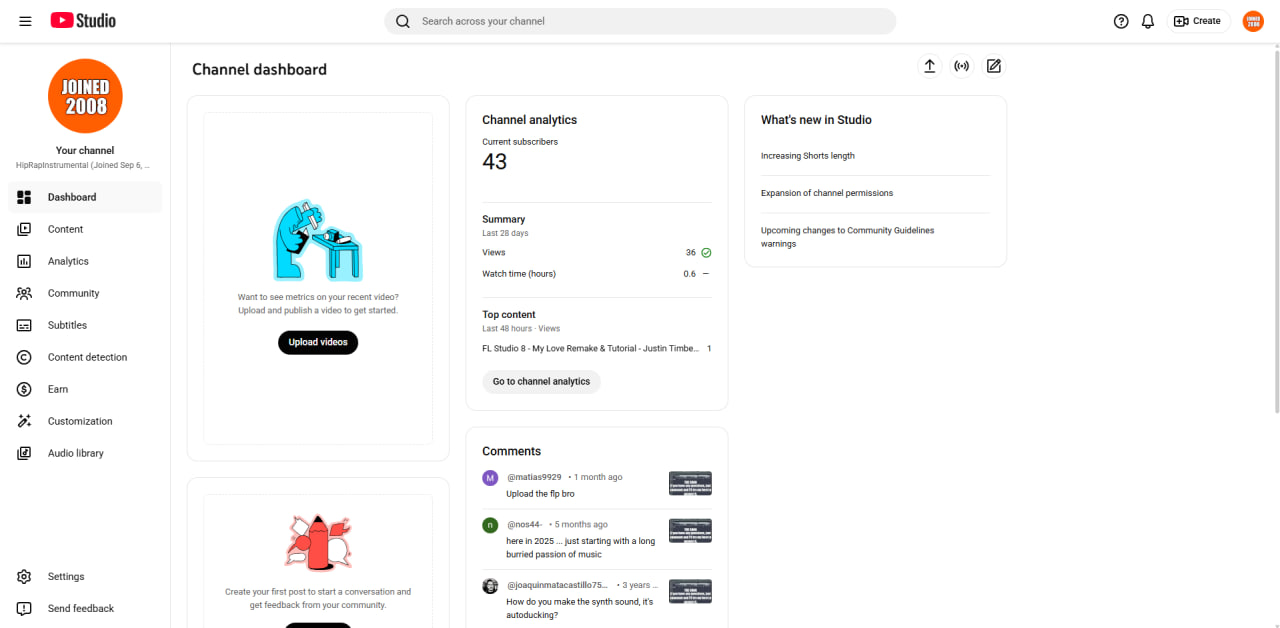Click the page's vertical scrollbar
This screenshot has width=1280, height=628.
pos(1275,228)
